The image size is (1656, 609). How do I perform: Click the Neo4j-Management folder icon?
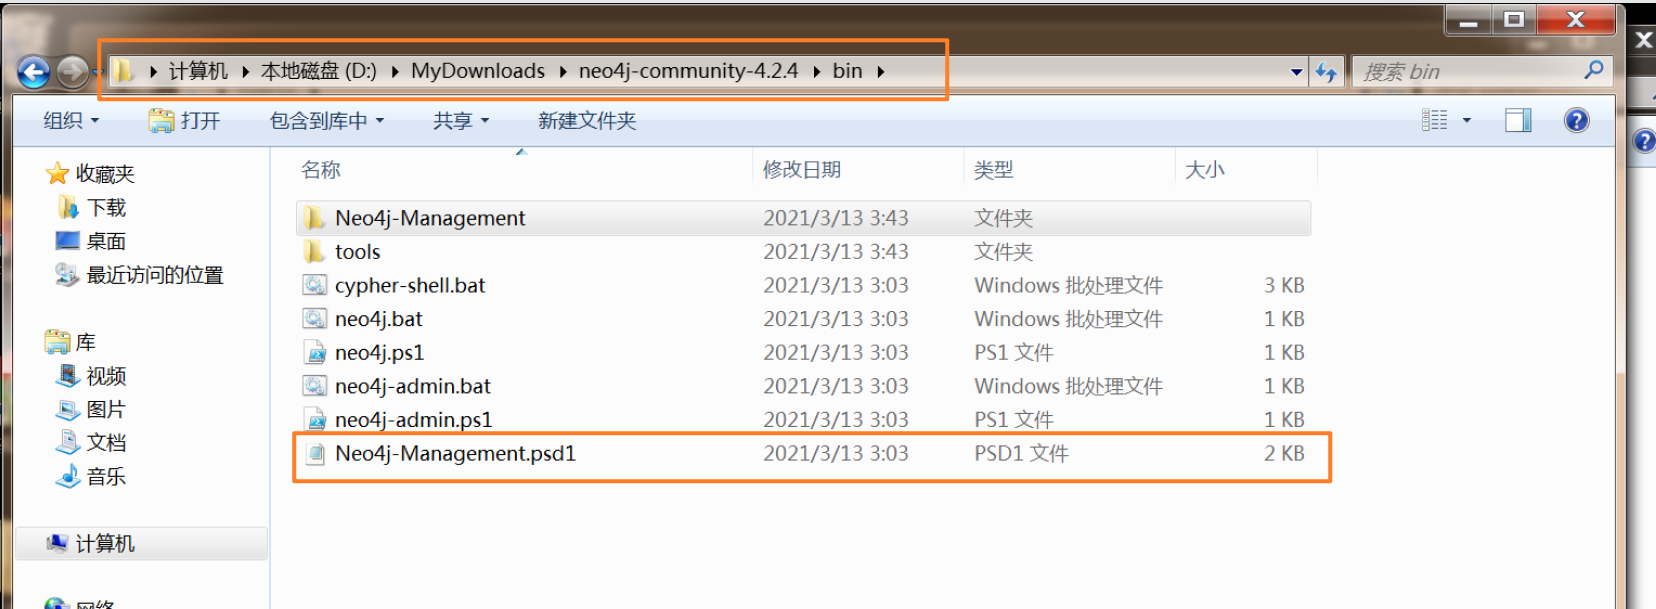315,218
